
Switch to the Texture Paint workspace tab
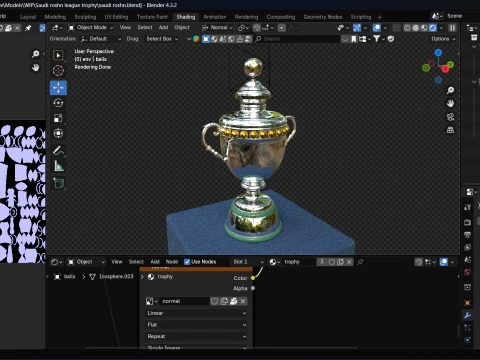(x=152, y=17)
